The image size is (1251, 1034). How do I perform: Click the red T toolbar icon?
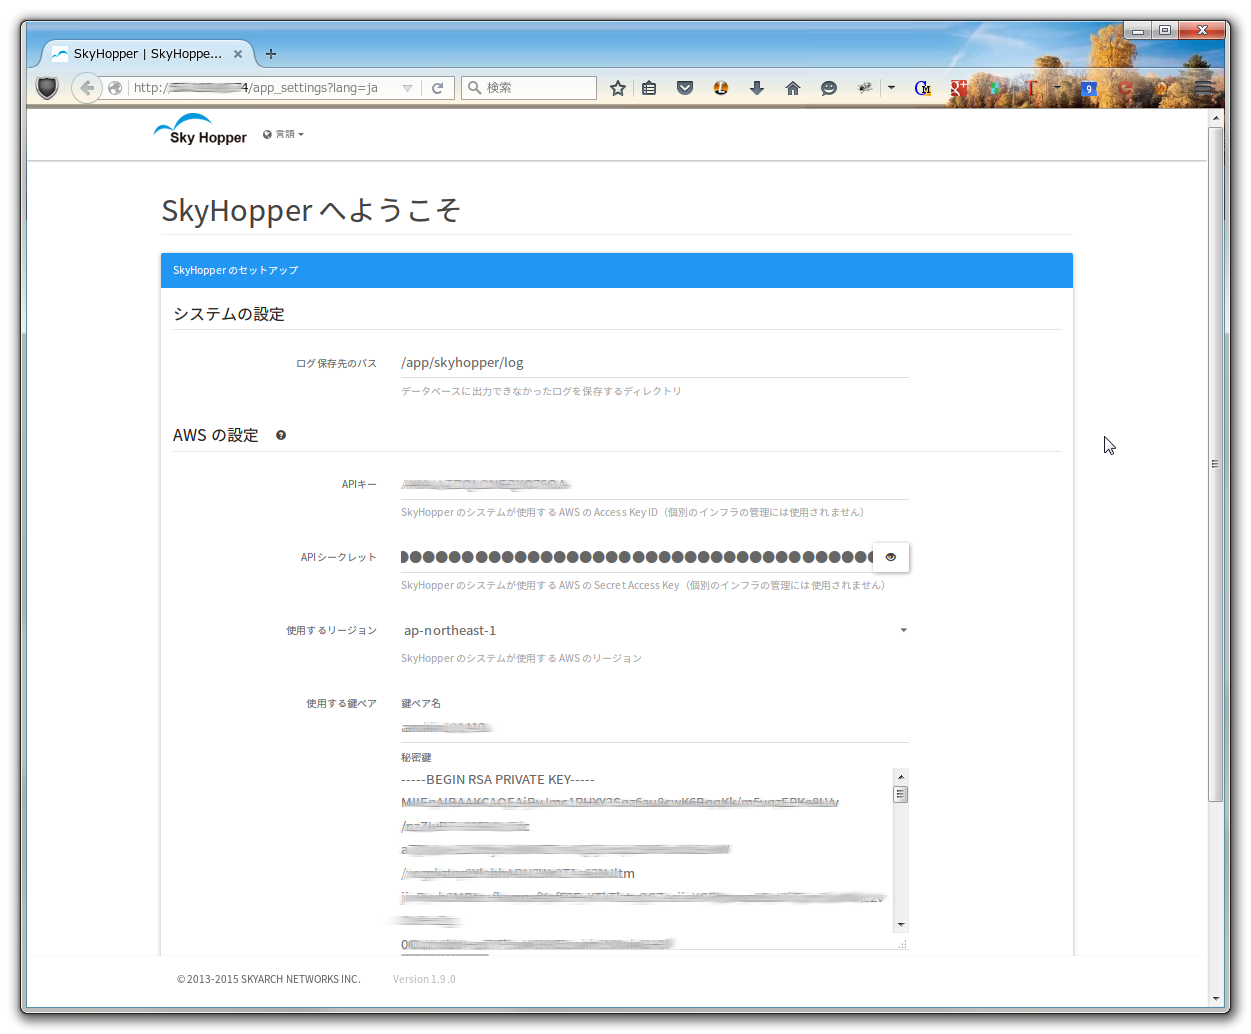click(x=1032, y=88)
